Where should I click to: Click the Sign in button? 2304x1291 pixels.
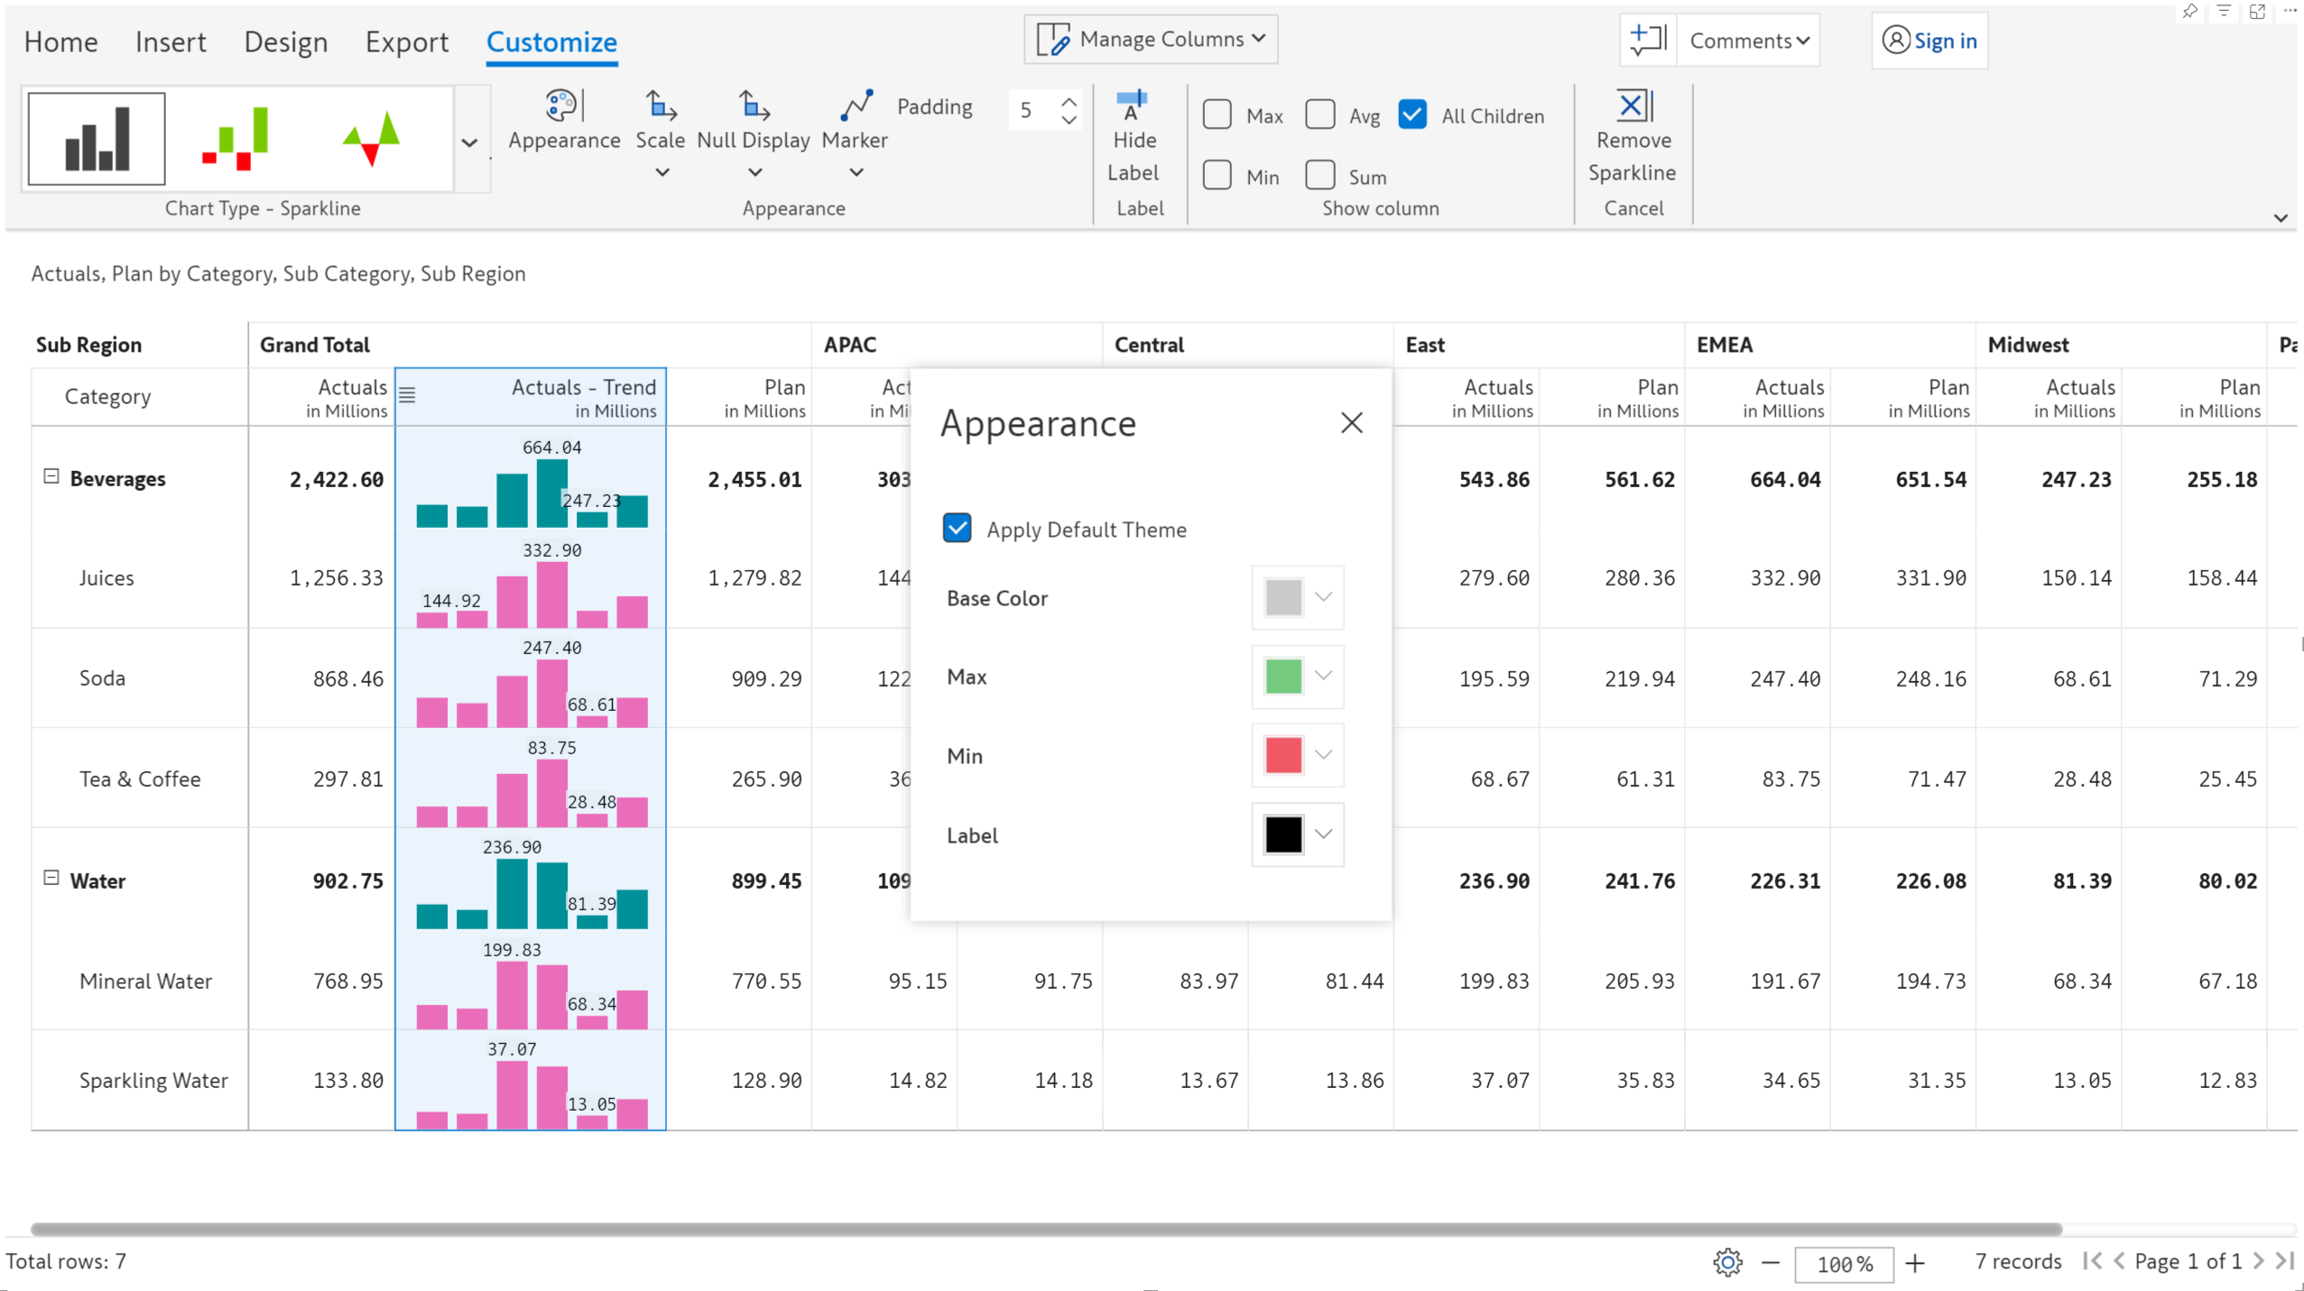(x=1929, y=41)
